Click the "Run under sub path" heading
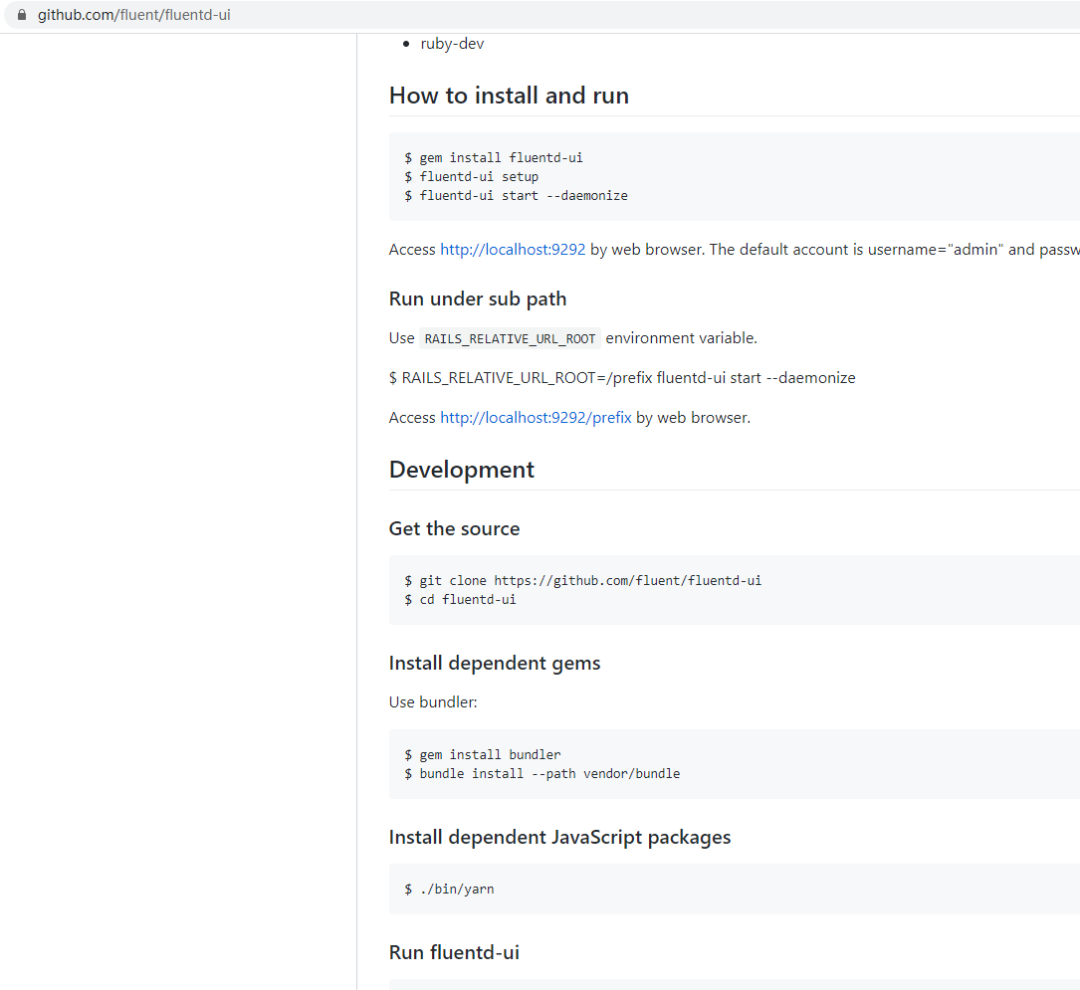This screenshot has width=1080, height=990. pyautogui.click(x=477, y=299)
